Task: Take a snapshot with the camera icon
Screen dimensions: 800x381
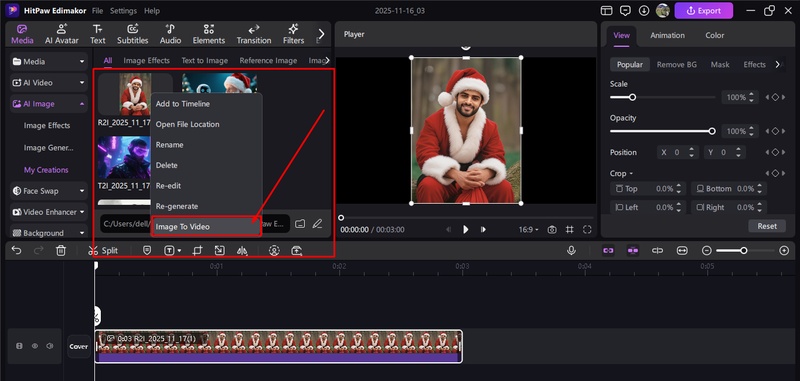Action: click(552, 230)
